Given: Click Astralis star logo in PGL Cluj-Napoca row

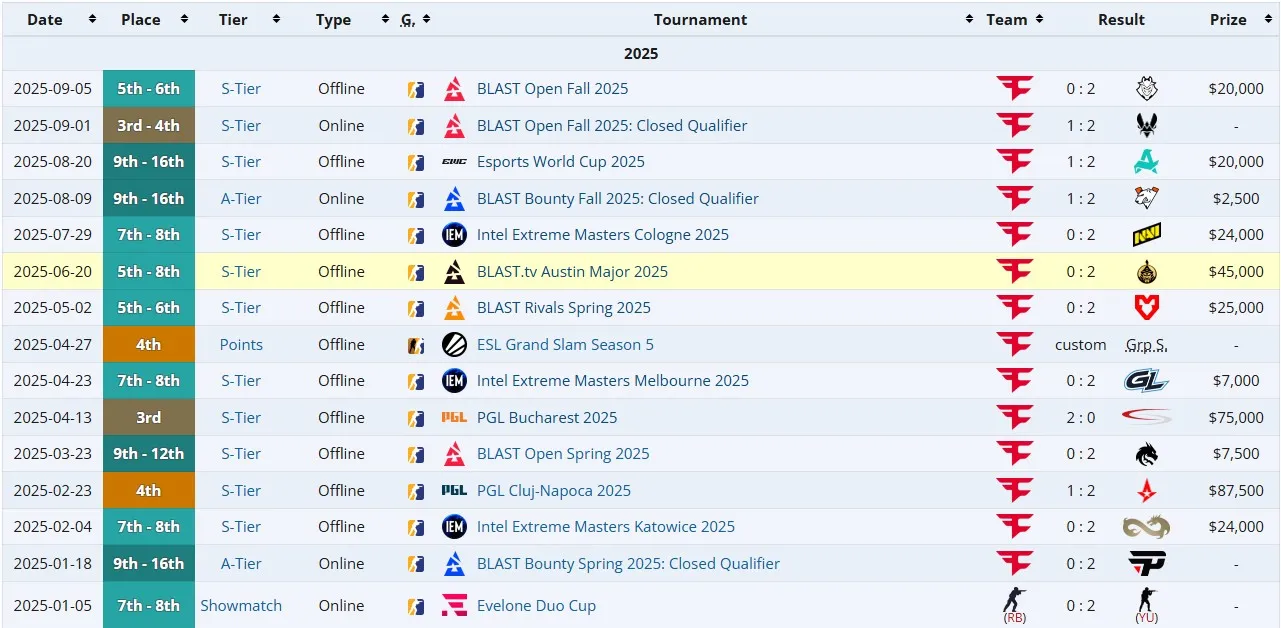Looking at the screenshot, I should (x=1146, y=491).
